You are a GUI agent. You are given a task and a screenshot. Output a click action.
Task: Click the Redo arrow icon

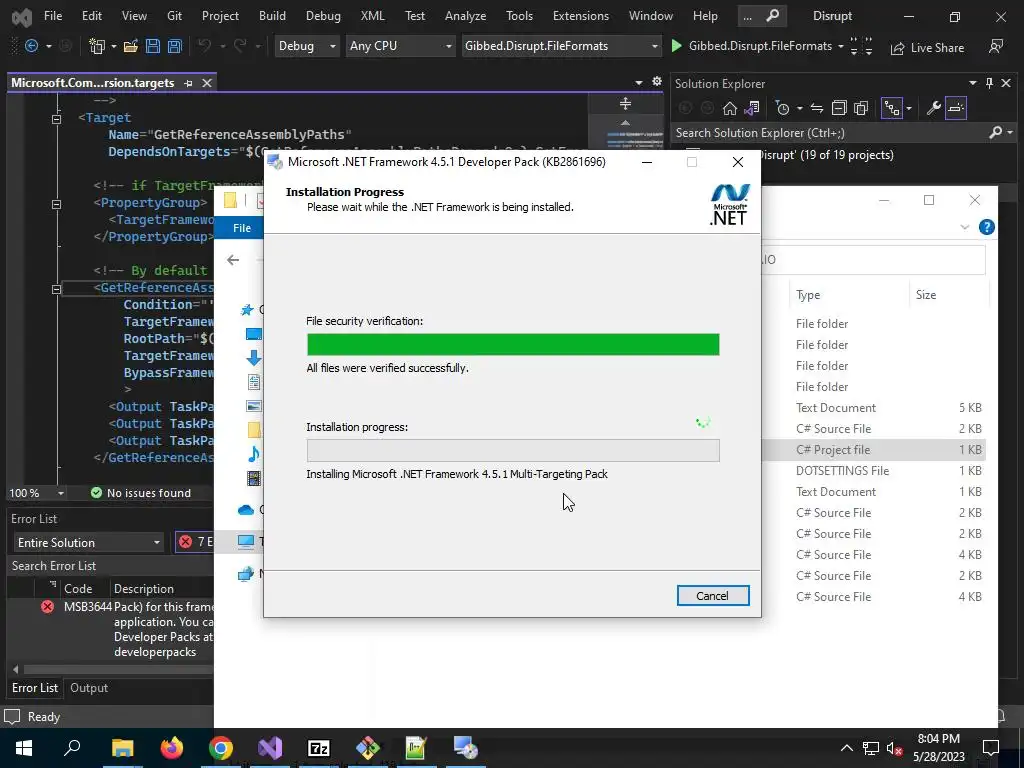pyautogui.click(x=240, y=46)
